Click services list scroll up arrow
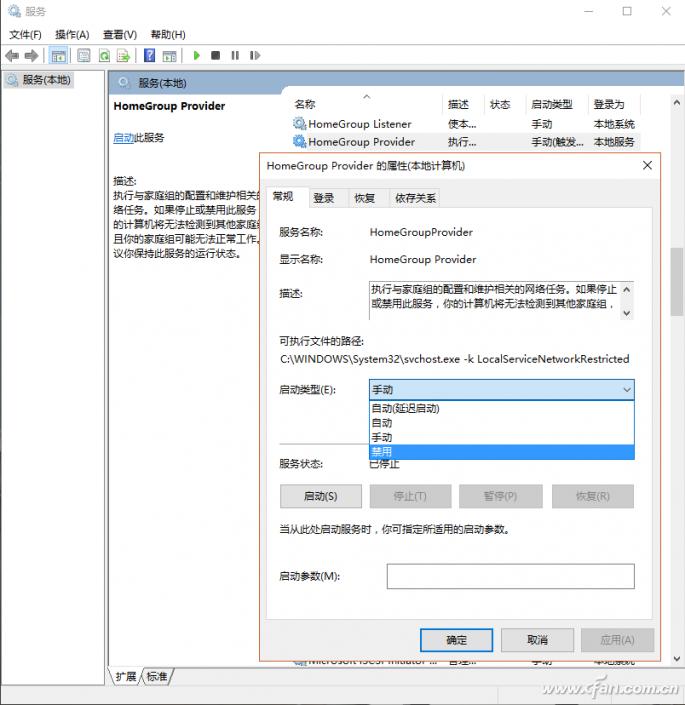 pyautogui.click(x=676, y=103)
